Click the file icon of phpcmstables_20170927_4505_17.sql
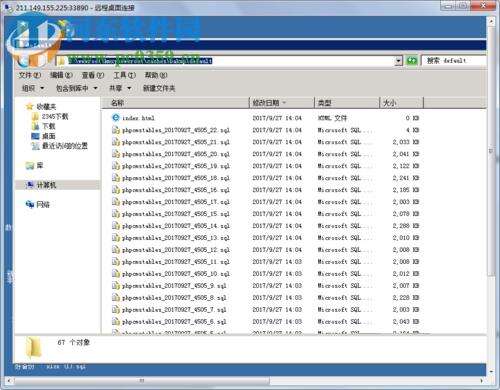 click(x=116, y=202)
